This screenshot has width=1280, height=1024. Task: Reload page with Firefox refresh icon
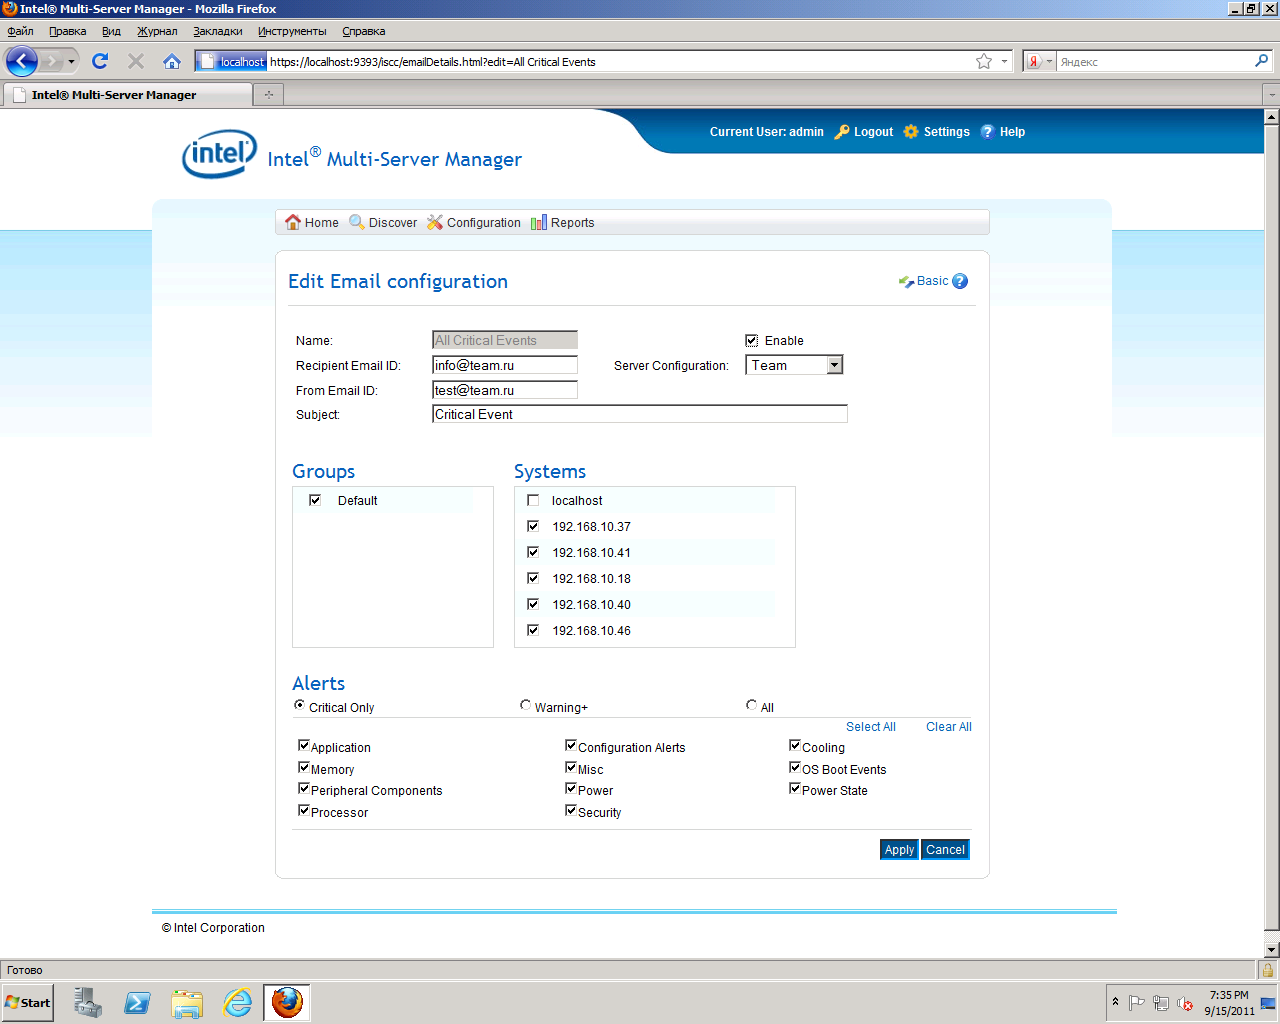click(x=100, y=61)
